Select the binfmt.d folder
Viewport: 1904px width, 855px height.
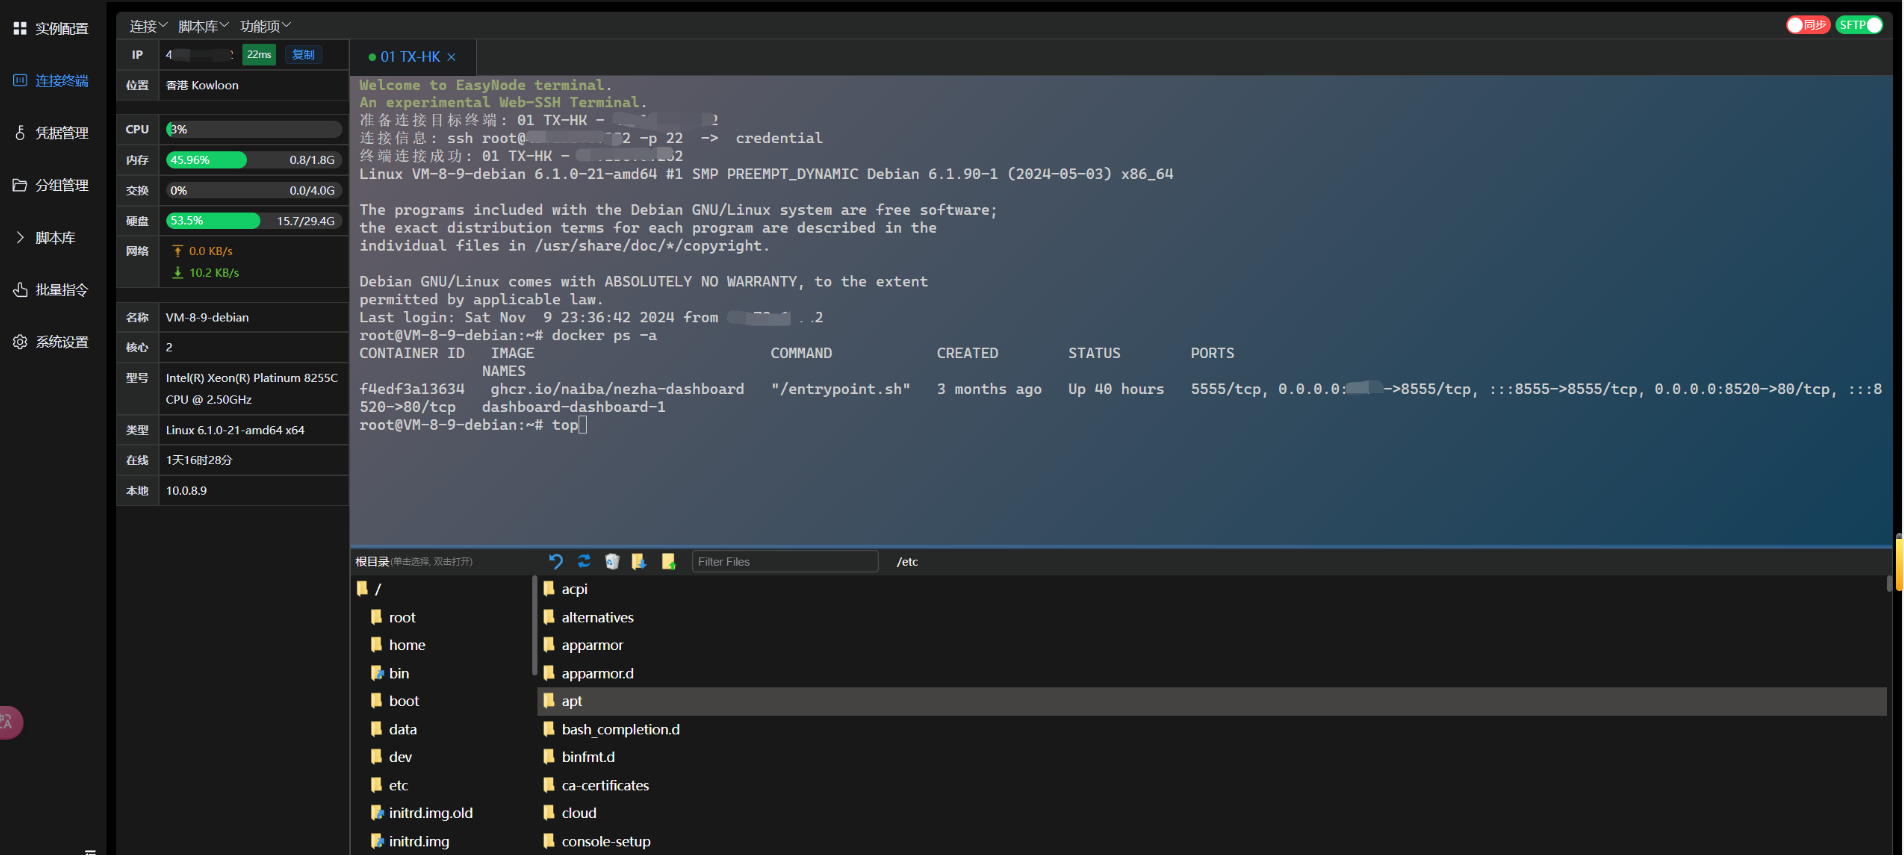pyautogui.click(x=579, y=757)
